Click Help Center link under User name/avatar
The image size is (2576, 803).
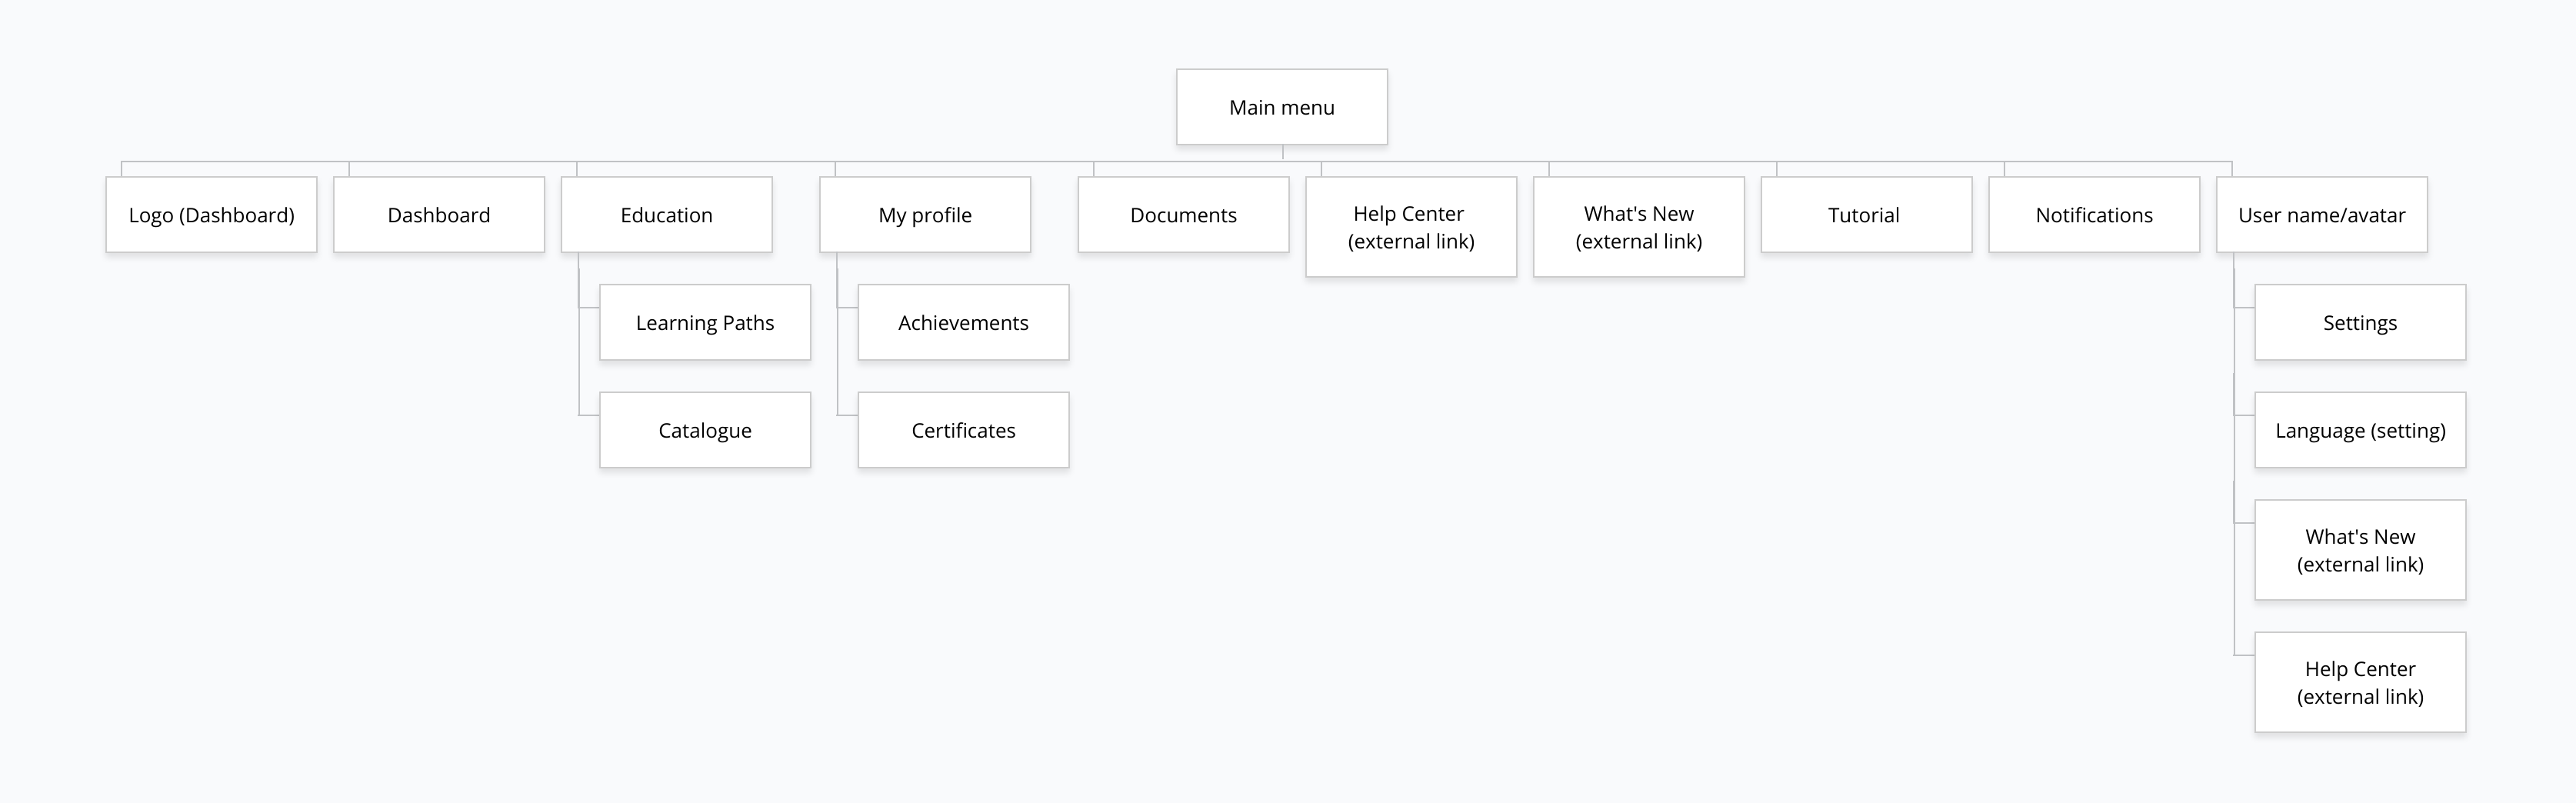tap(2360, 682)
